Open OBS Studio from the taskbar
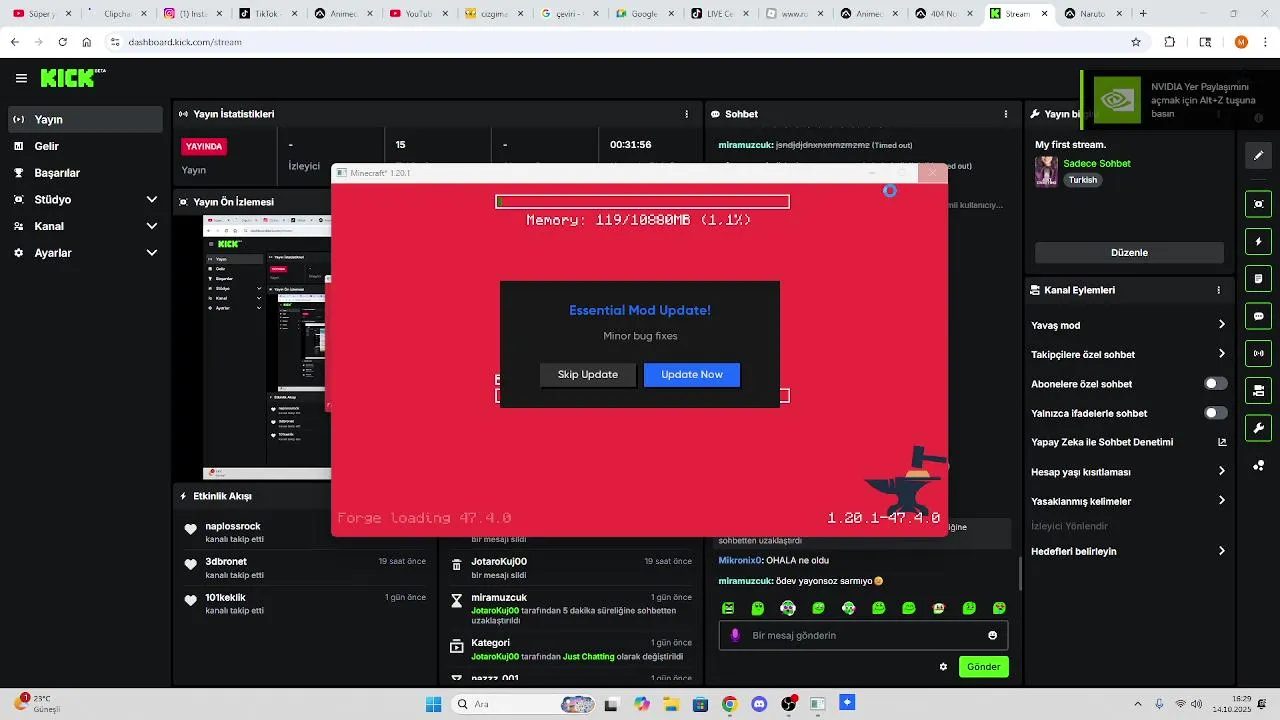The width and height of the screenshot is (1280, 720). point(789,704)
